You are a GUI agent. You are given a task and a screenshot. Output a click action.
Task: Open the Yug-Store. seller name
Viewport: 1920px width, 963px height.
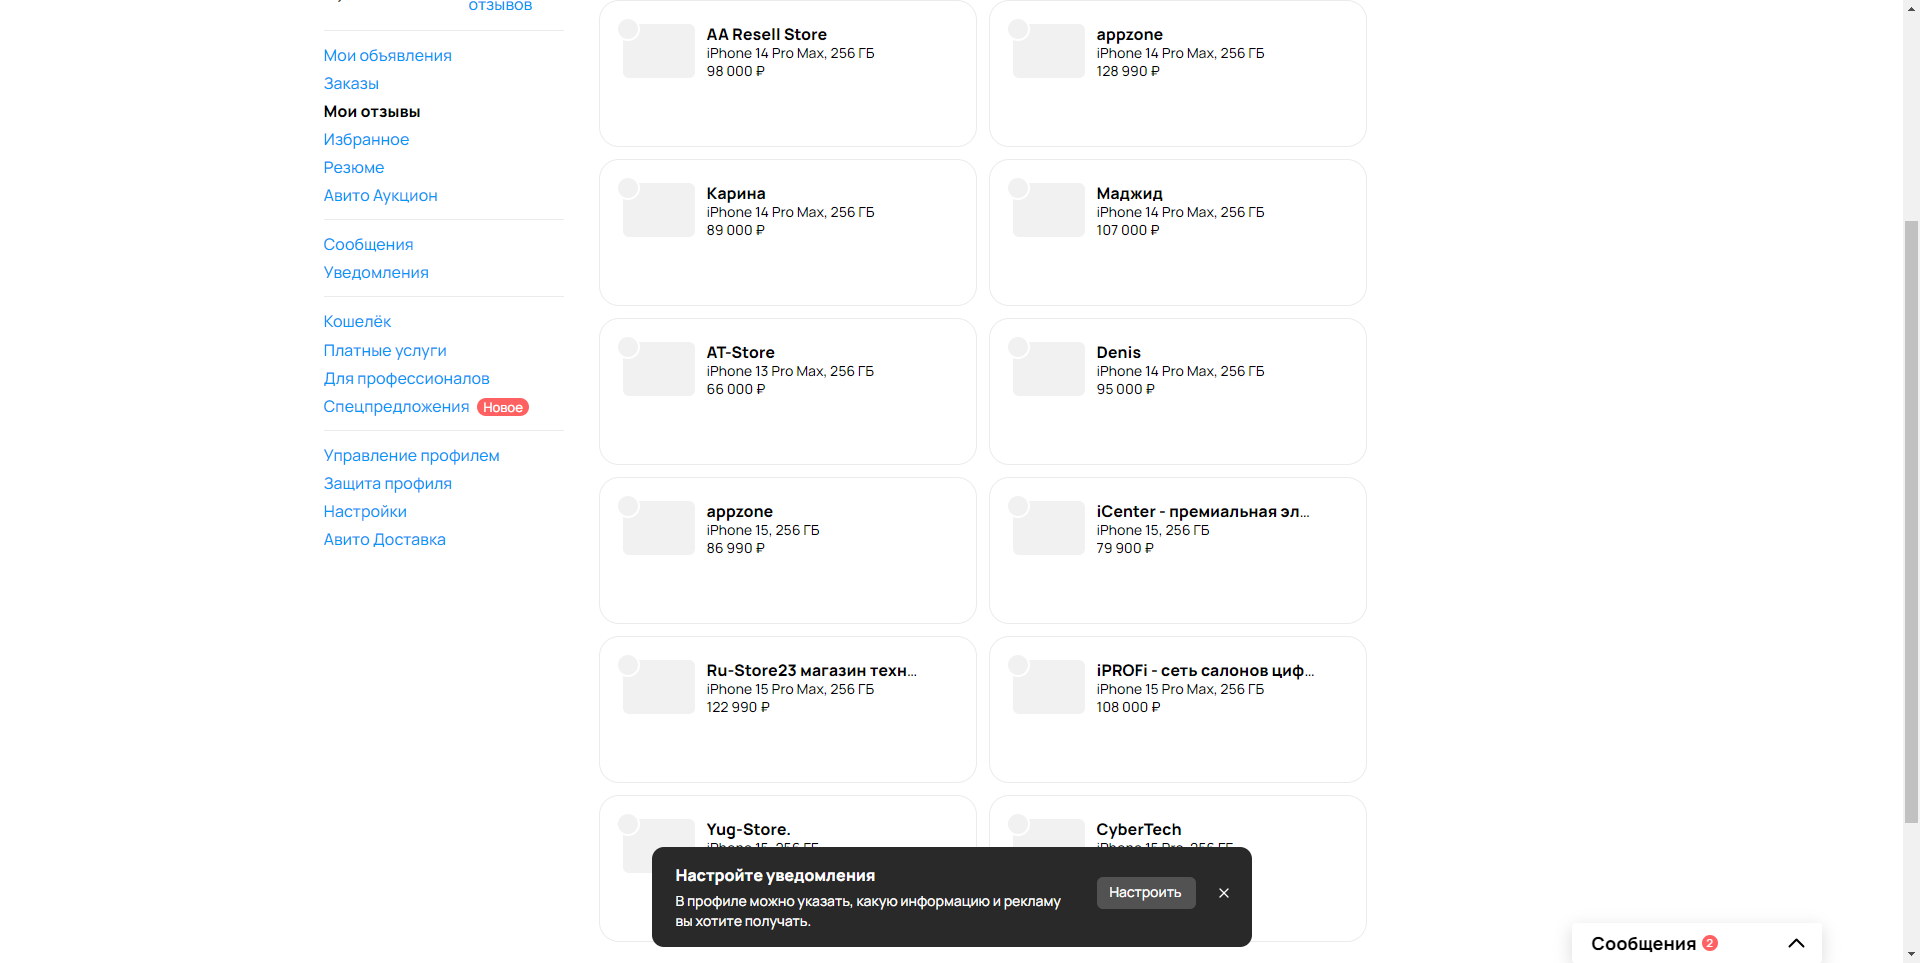click(749, 829)
